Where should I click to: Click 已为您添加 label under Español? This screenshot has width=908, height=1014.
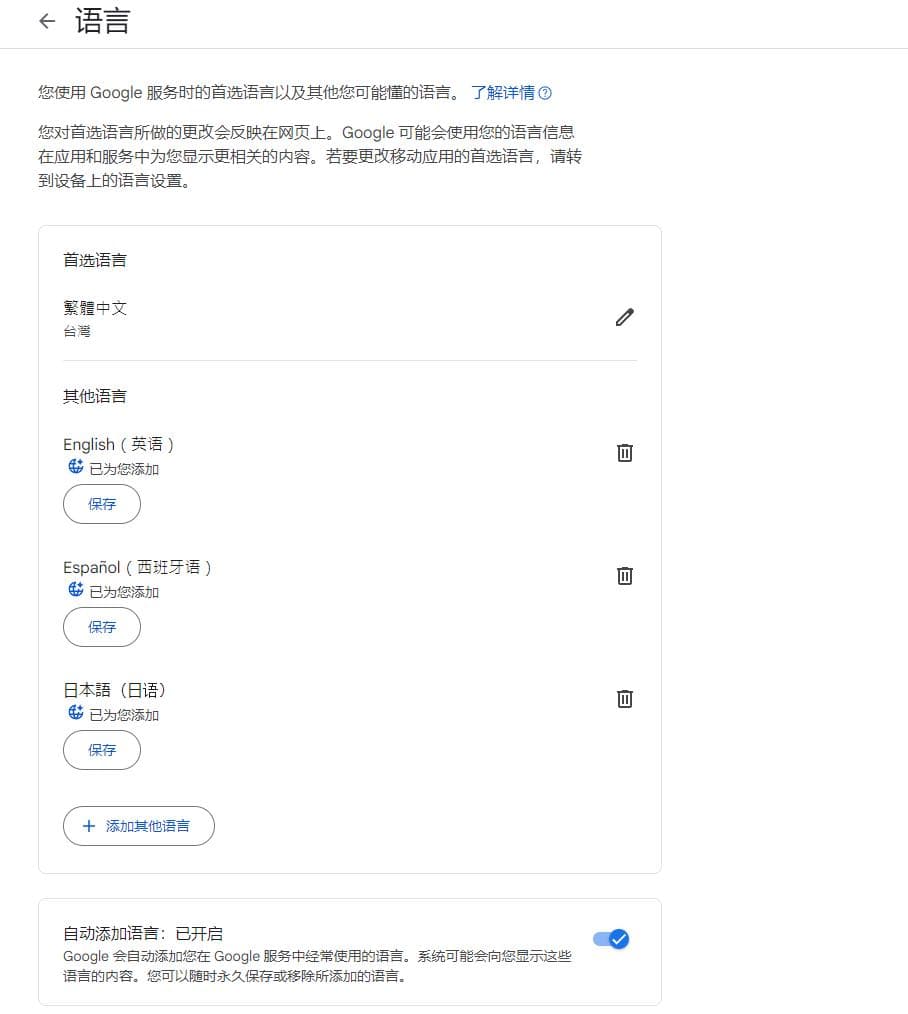[x=124, y=592]
